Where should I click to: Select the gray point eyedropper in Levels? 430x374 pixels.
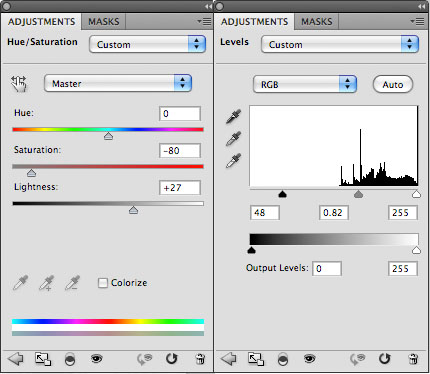pyautogui.click(x=233, y=139)
